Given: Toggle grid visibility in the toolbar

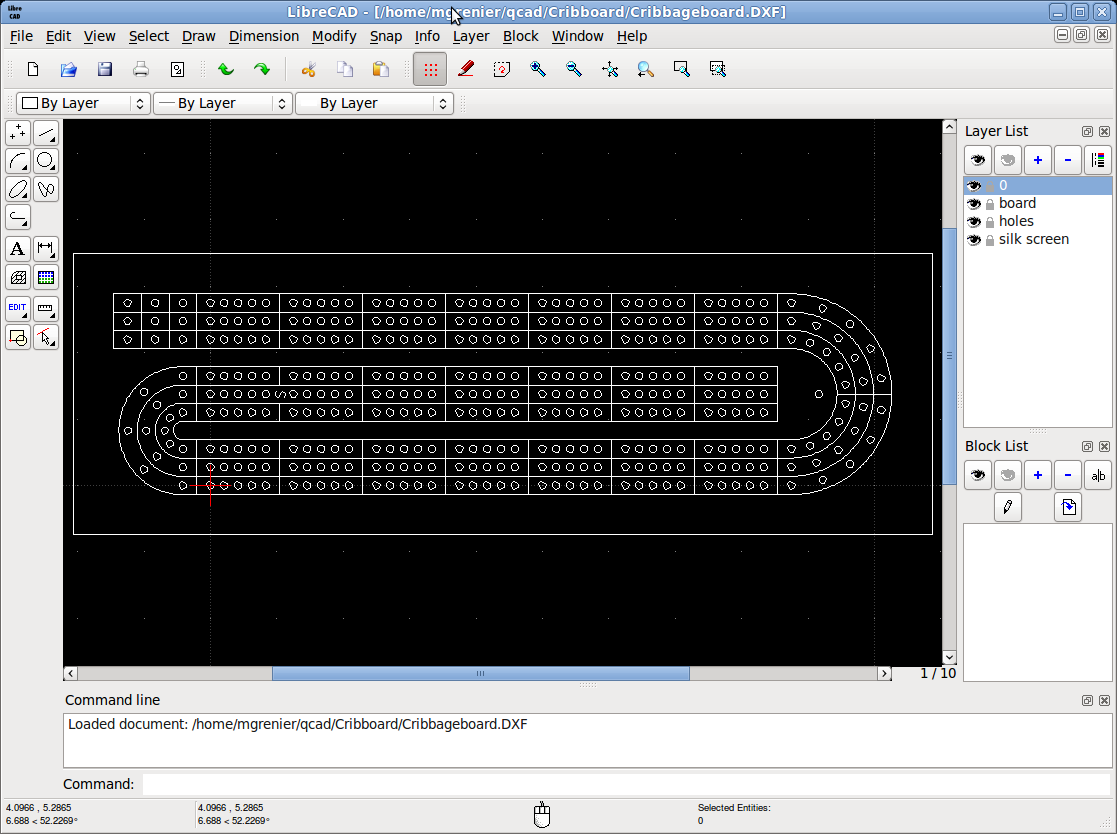Looking at the screenshot, I should coord(430,68).
